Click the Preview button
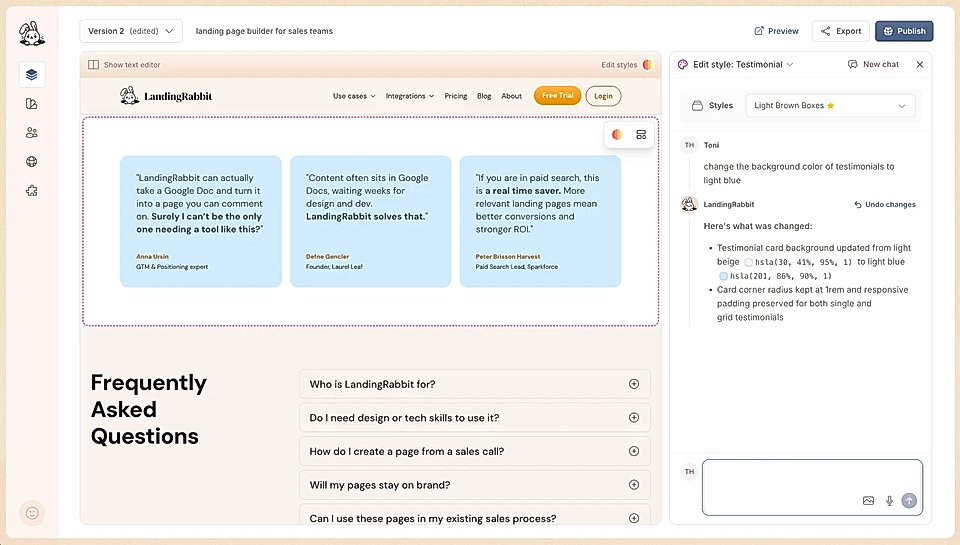960x545 pixels. click(776, 31)
